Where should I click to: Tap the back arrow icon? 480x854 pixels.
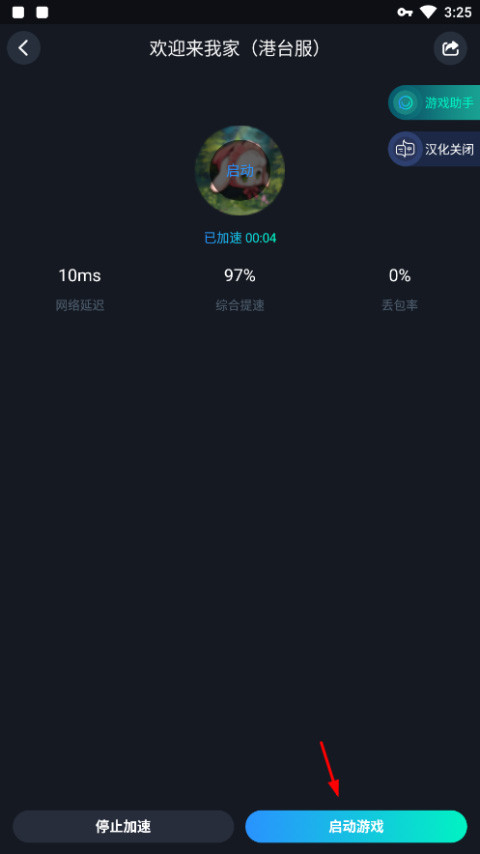point(23,48)
